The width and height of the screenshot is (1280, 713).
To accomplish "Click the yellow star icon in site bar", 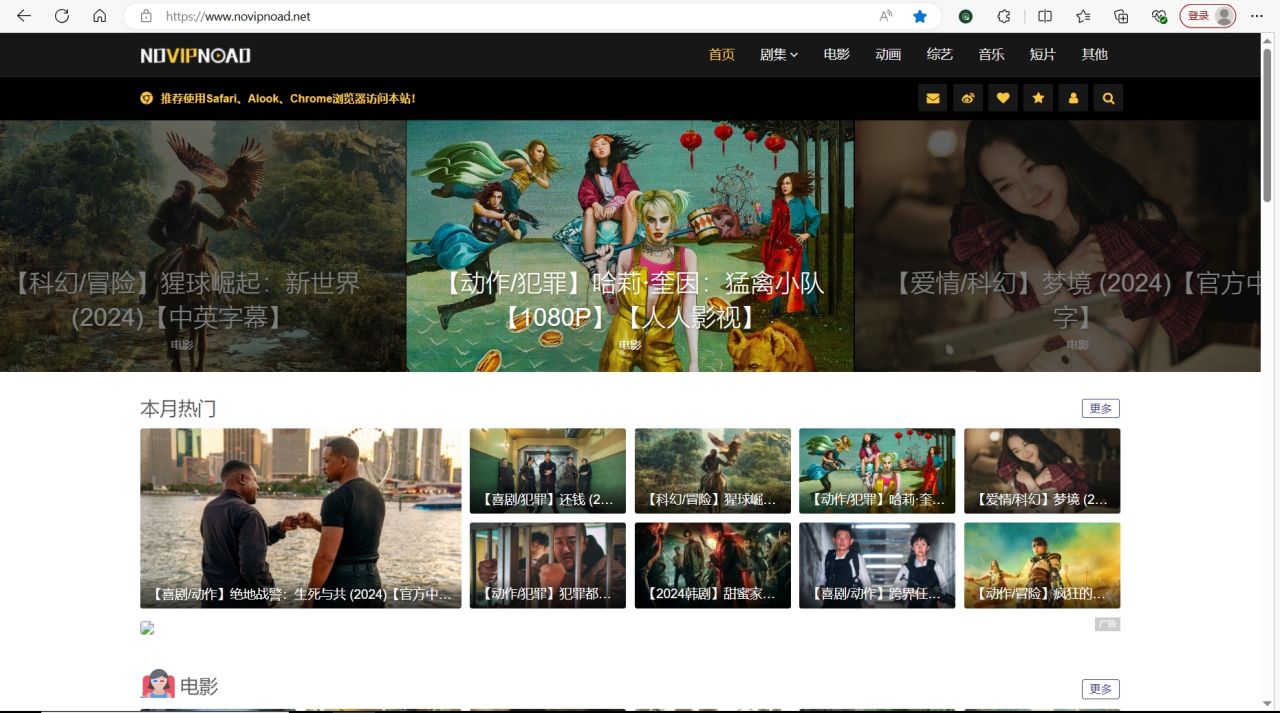I will [1038, 98].
